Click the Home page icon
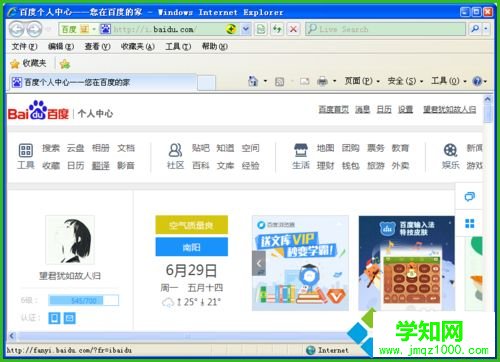This screenshot has width=500, height=362. coord(253,81)
